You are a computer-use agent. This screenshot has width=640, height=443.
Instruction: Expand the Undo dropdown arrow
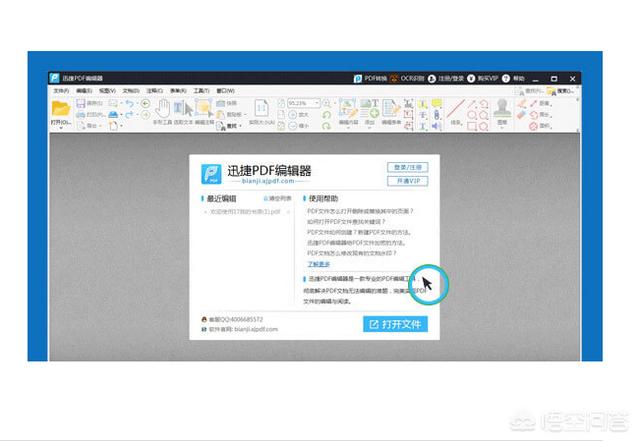point(137,103)
